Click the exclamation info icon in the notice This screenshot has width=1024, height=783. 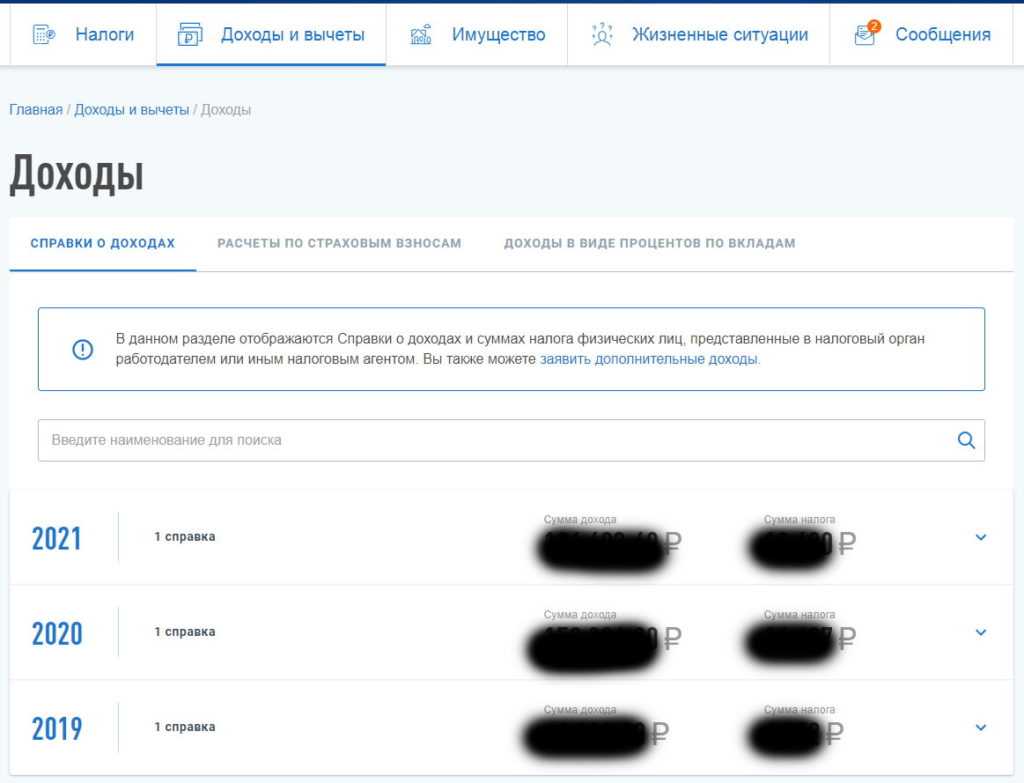pos(82,349)
